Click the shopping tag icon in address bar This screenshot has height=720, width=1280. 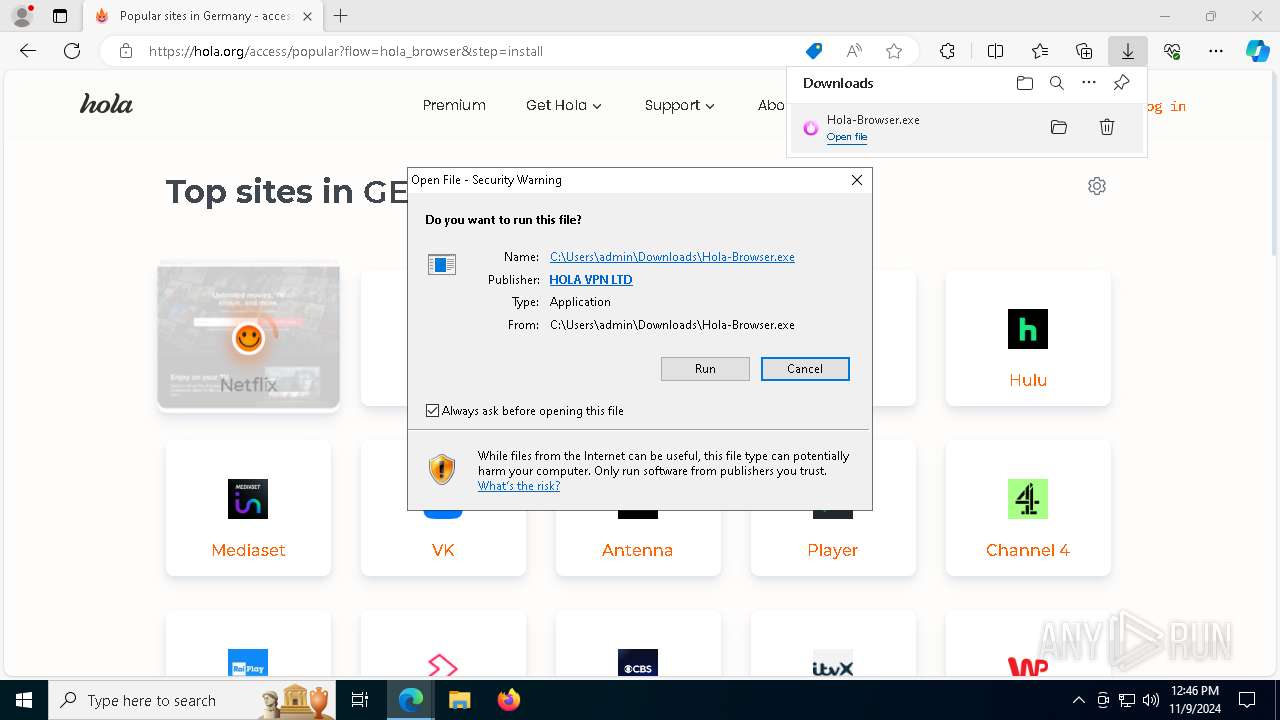coord(814,51)
